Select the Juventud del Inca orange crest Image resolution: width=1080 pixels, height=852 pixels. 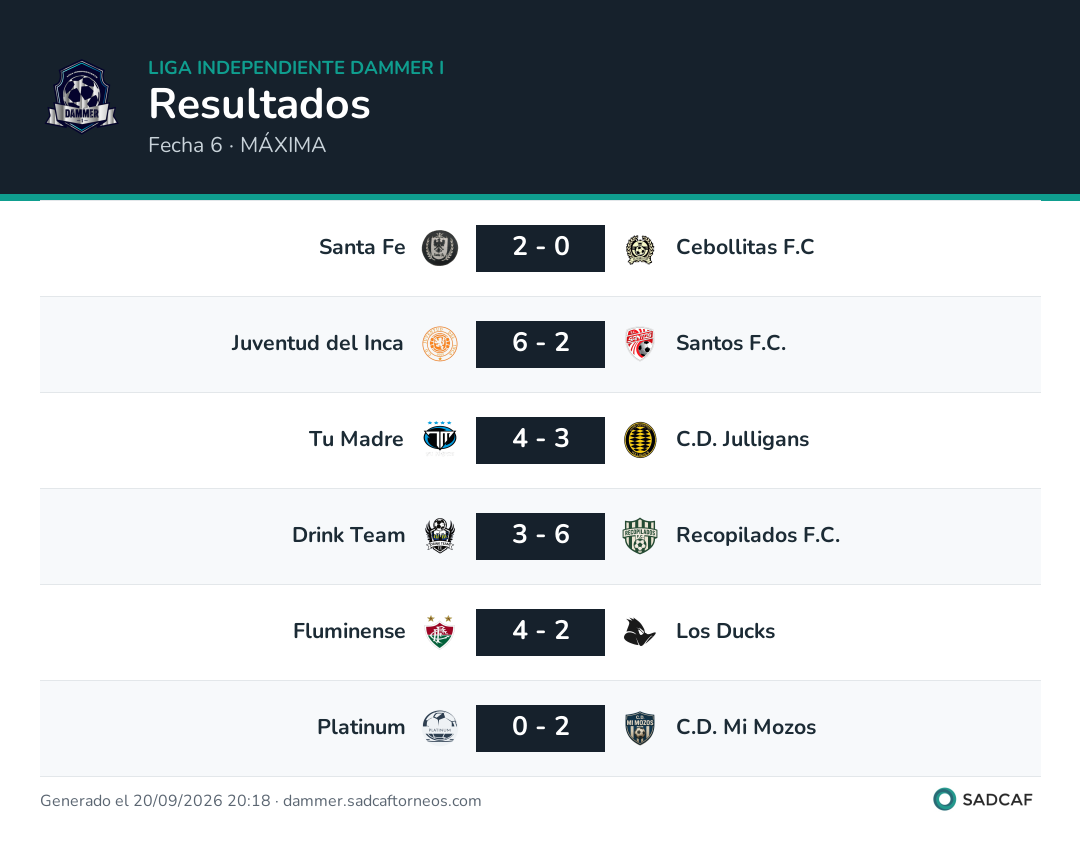(x=439, y=344)
